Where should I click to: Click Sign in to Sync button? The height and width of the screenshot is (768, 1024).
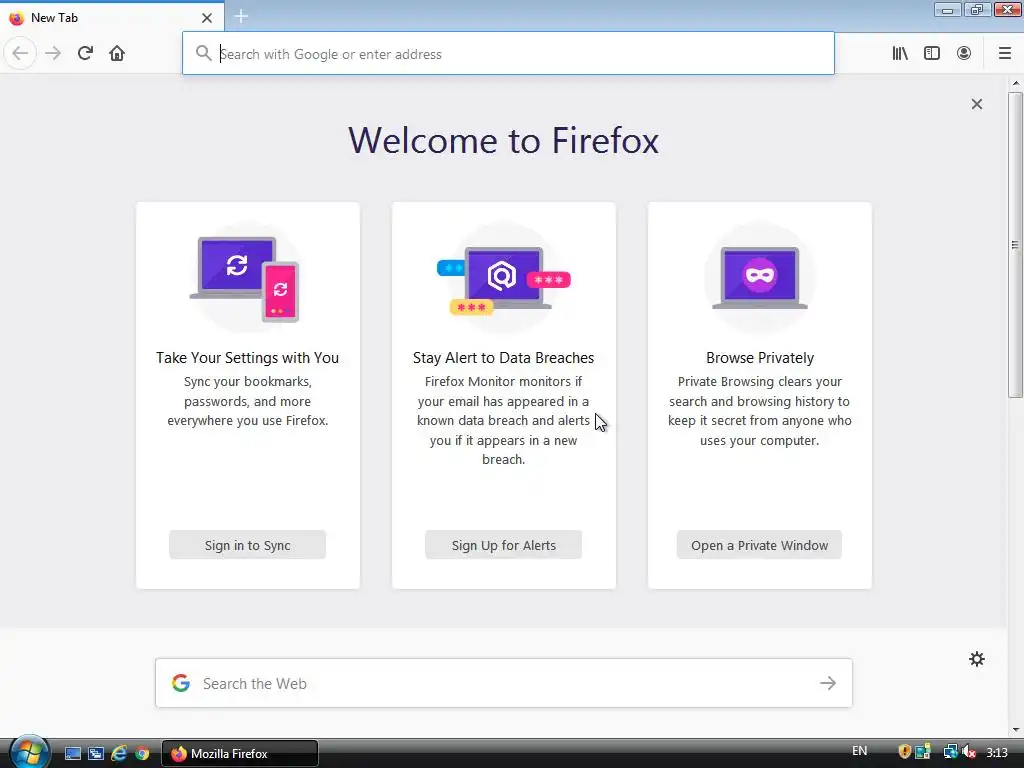click(x=248, y=545)
